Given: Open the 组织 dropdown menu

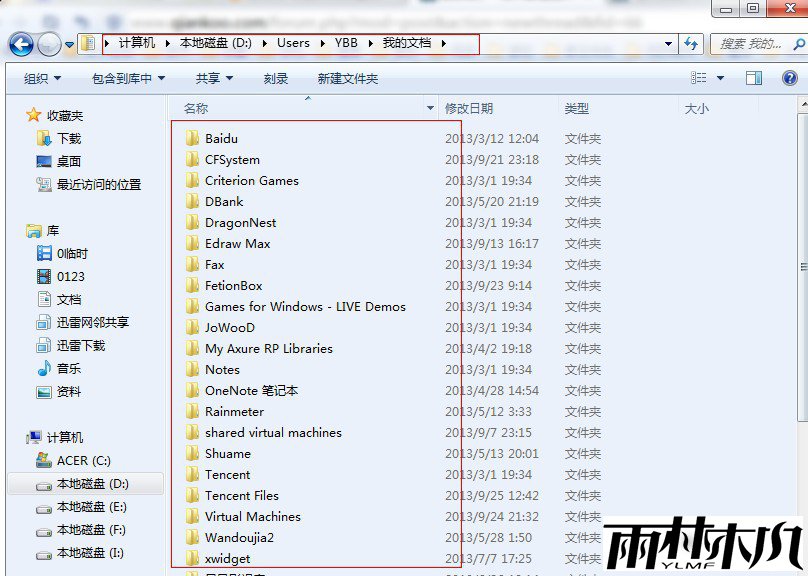Looking at the screenshot, I should 42,79.
